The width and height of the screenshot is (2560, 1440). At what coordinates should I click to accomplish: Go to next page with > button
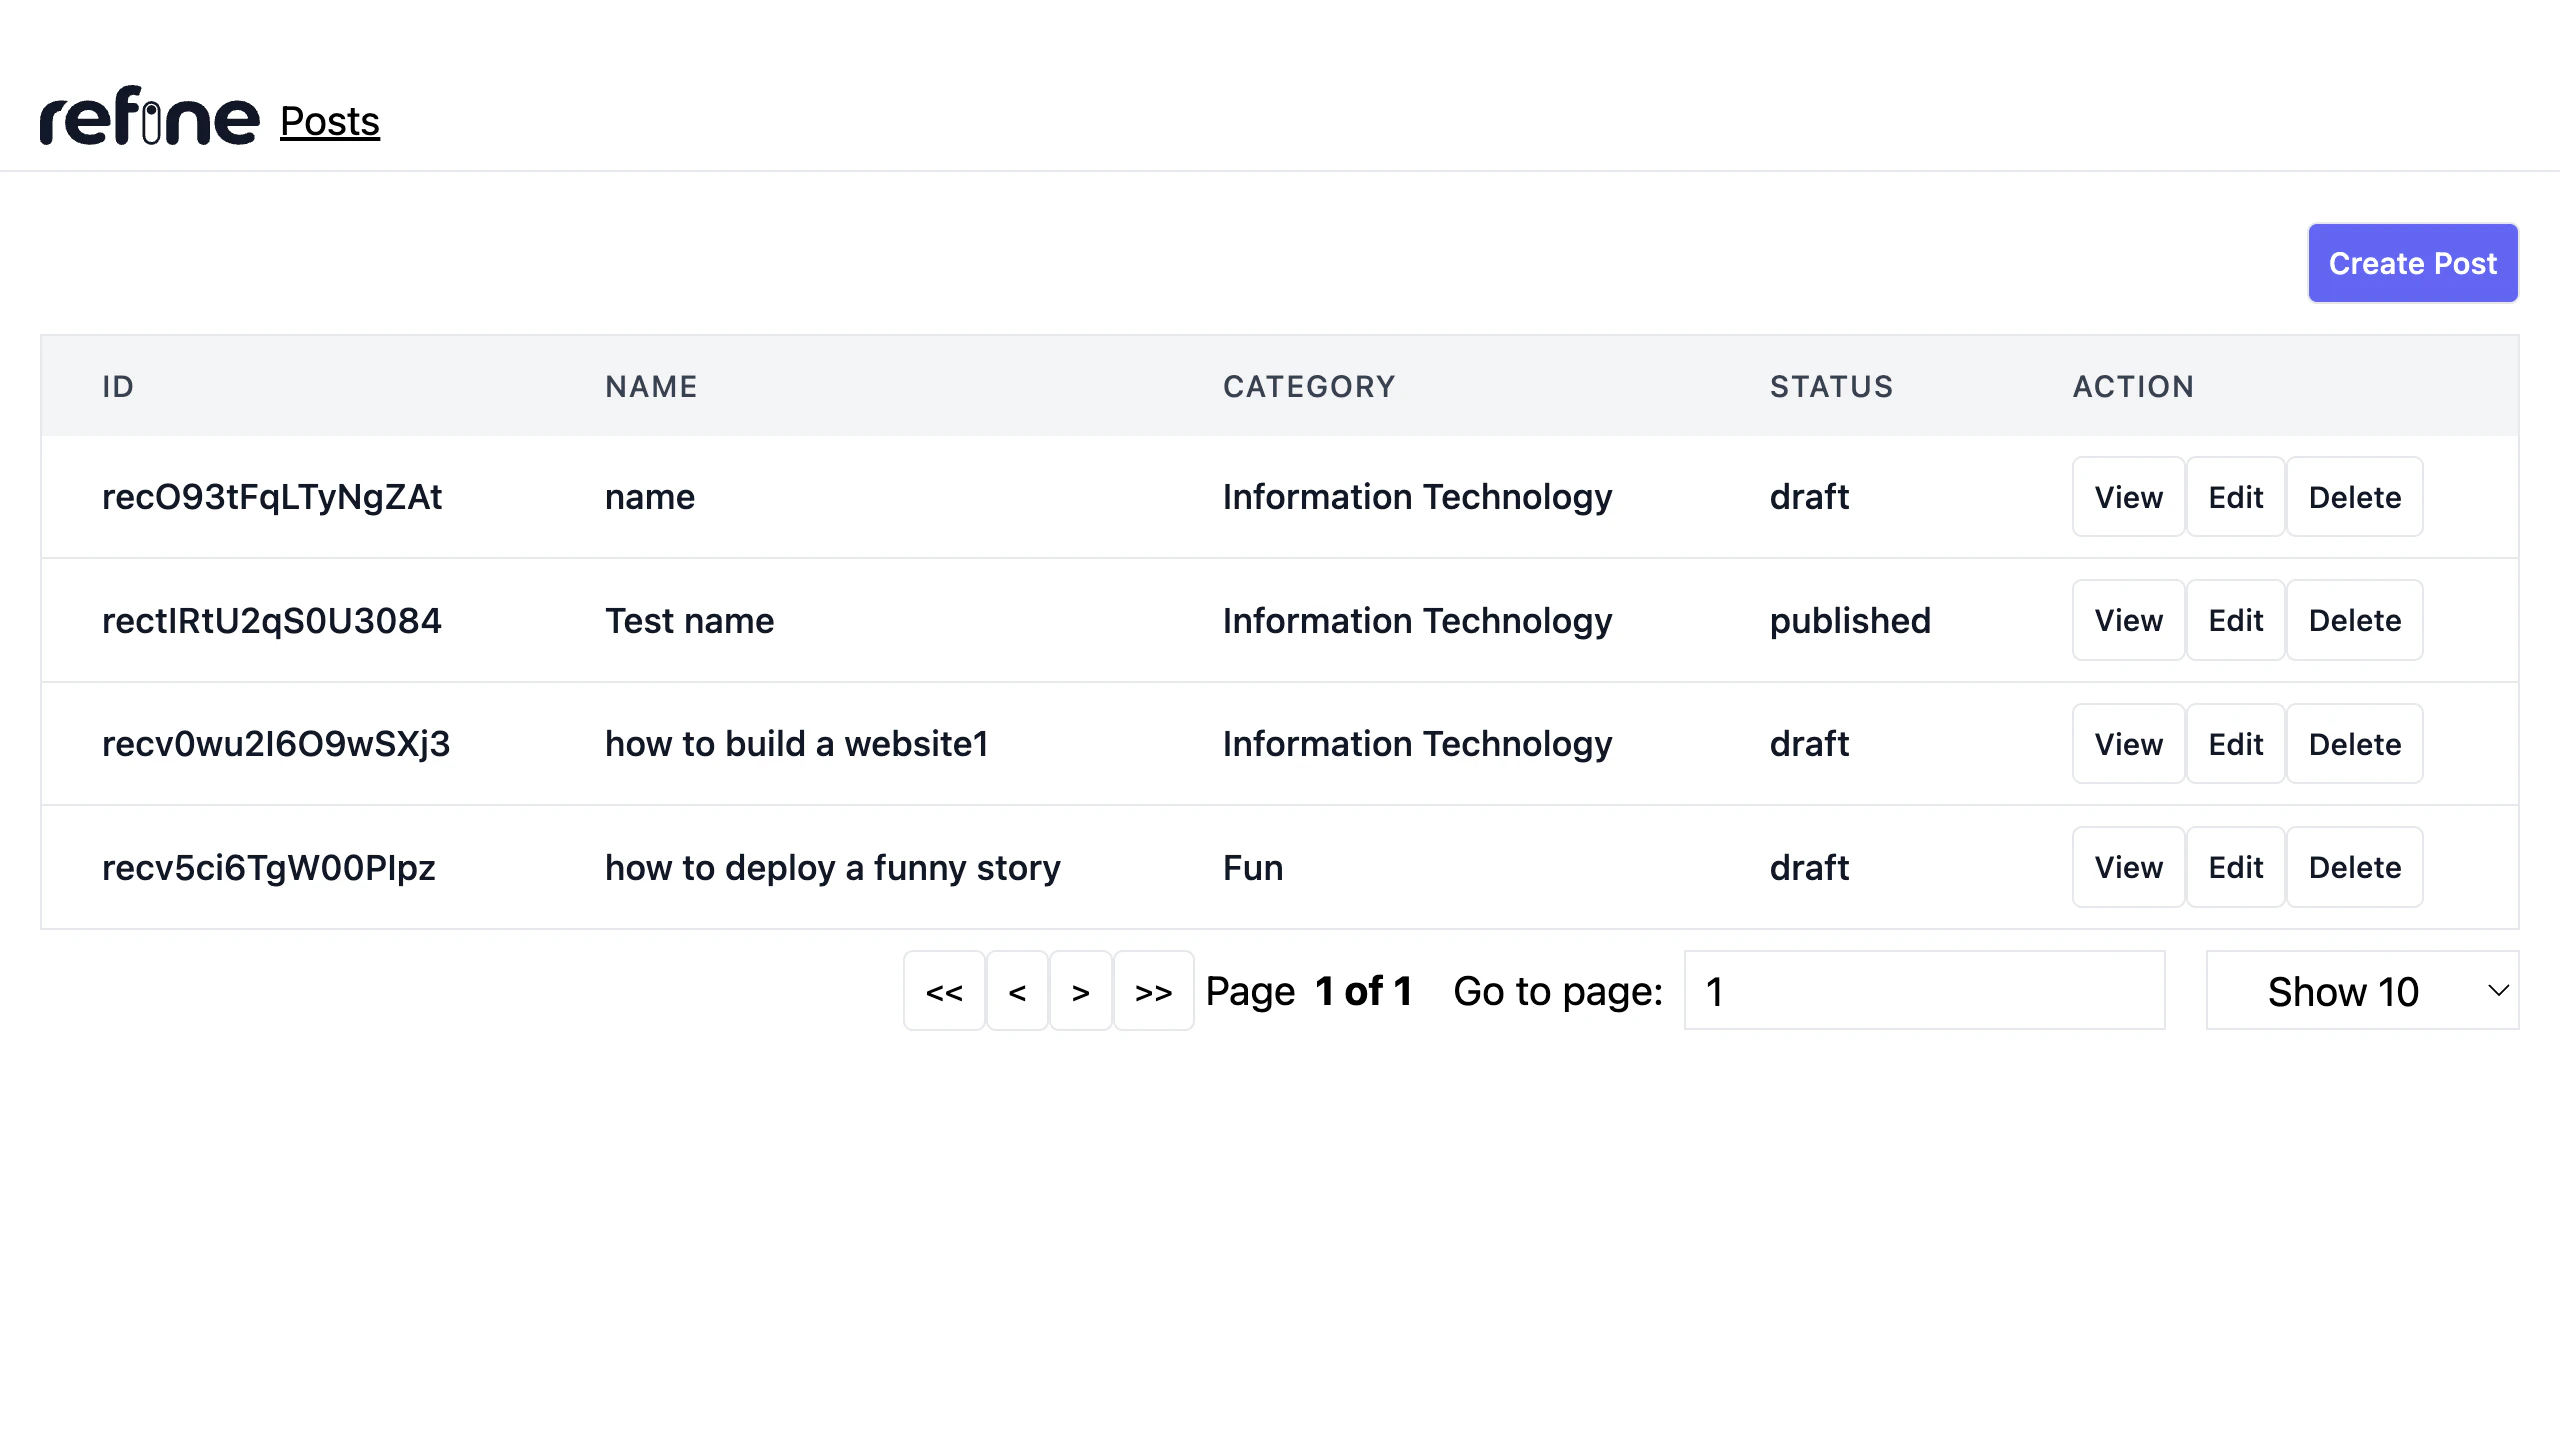pos(1080,991)
